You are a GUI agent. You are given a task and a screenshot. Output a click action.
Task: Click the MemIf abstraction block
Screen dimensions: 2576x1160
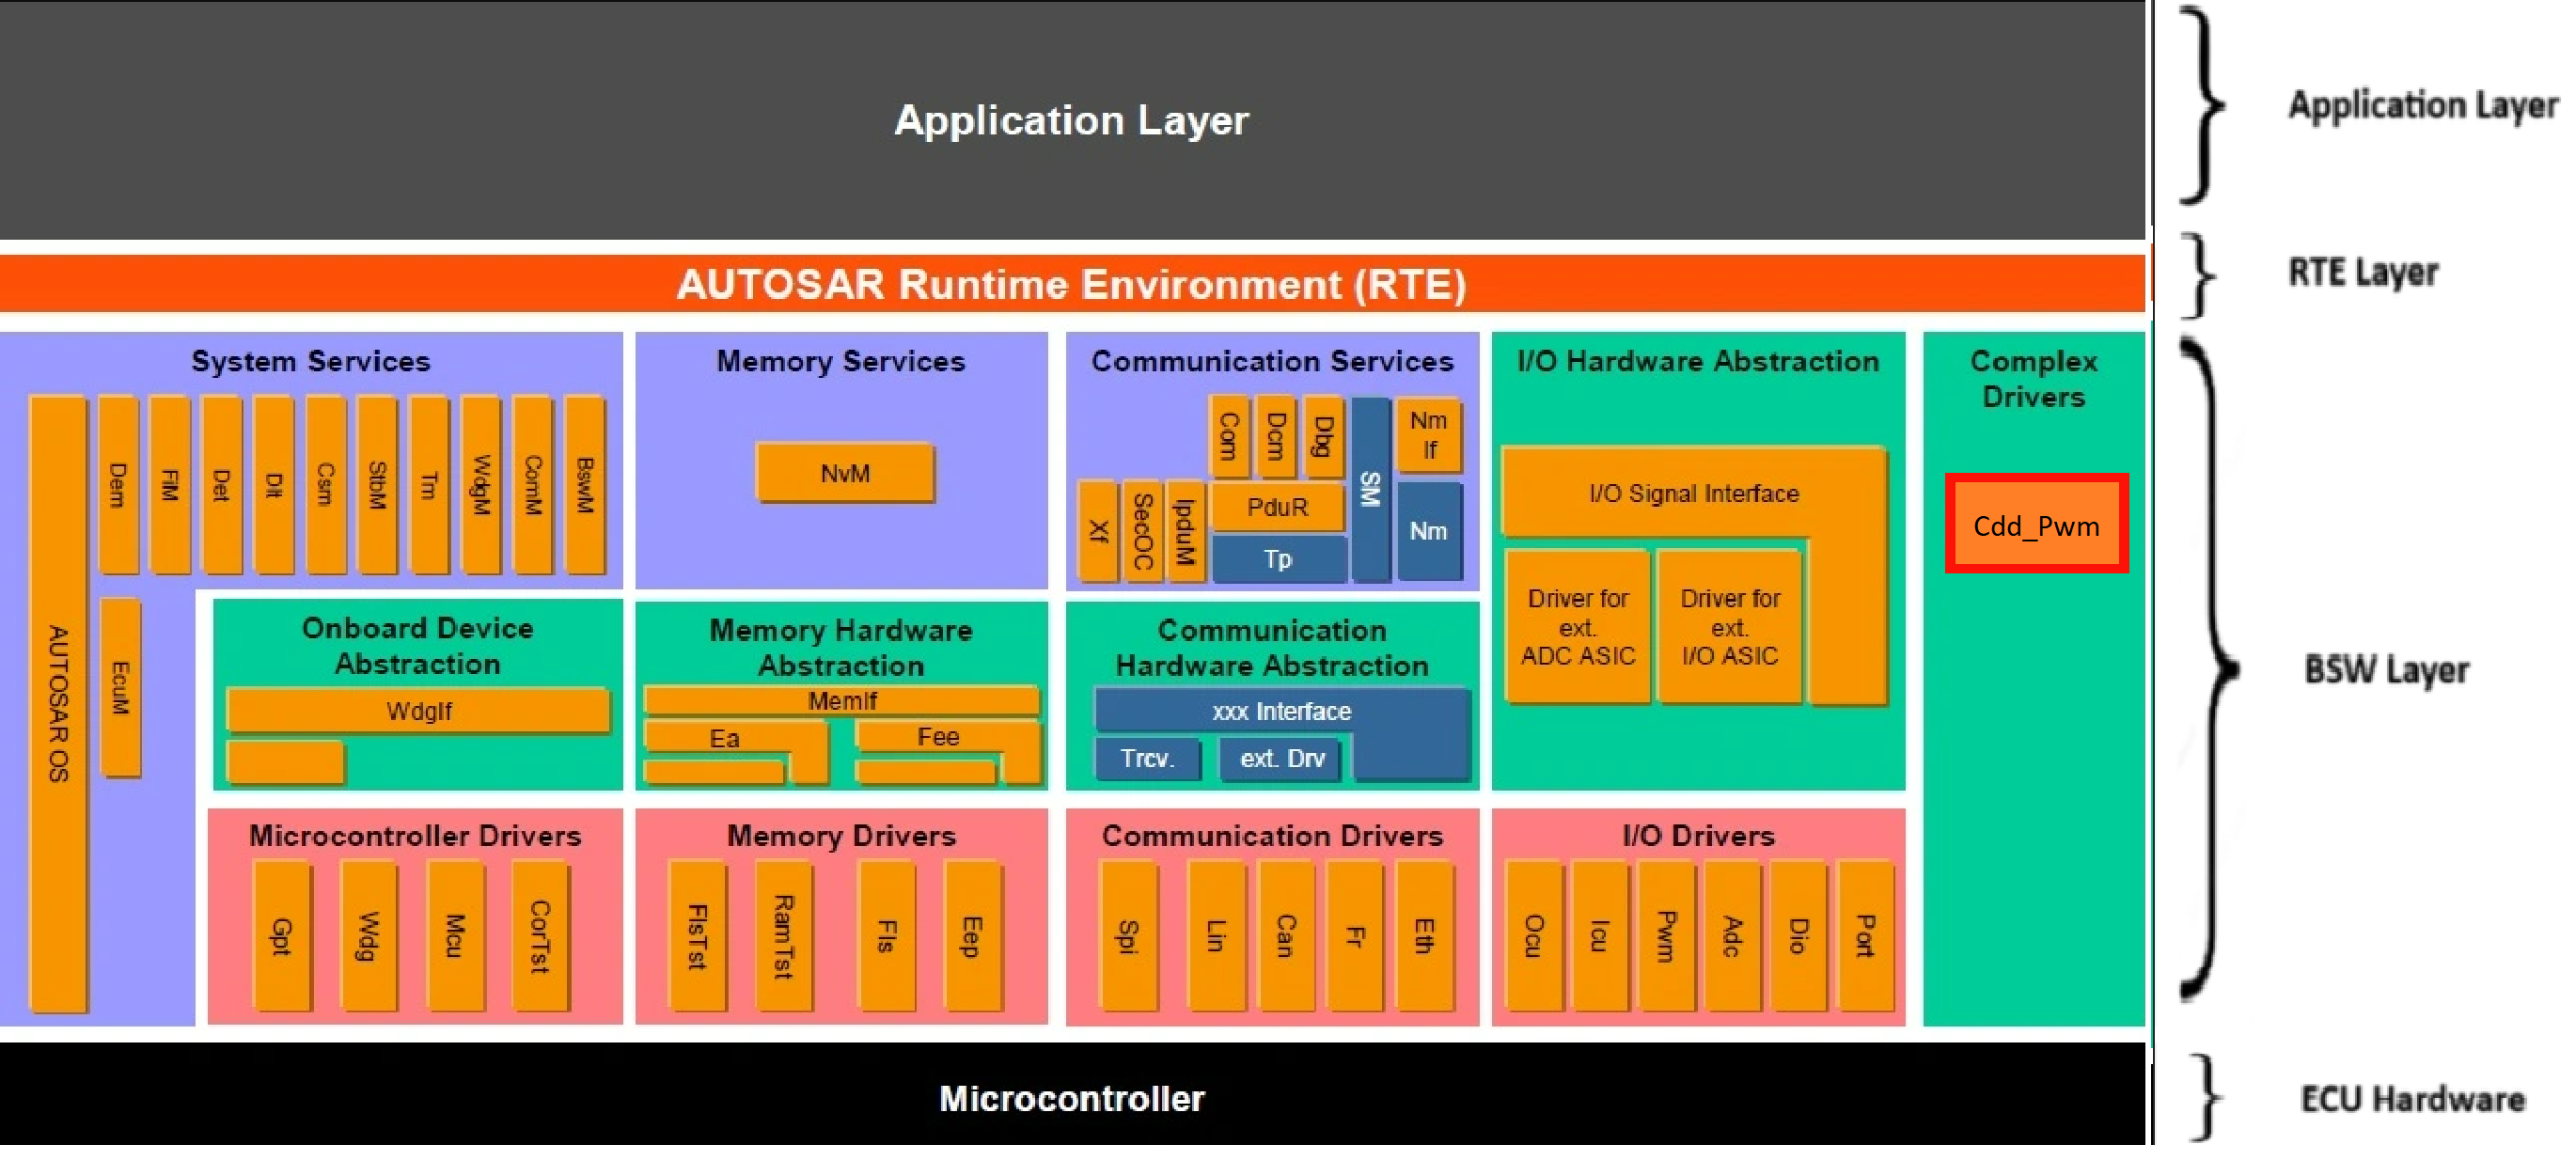(842, 701)
